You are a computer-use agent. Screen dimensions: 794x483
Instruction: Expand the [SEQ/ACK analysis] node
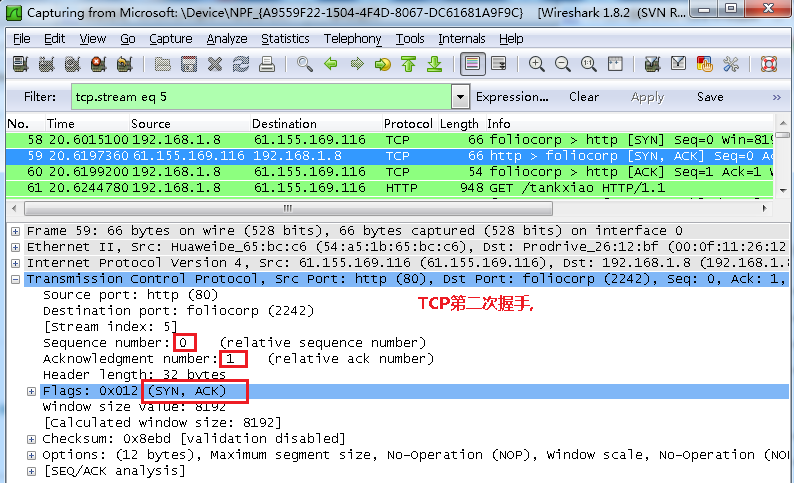click(31, 471)
